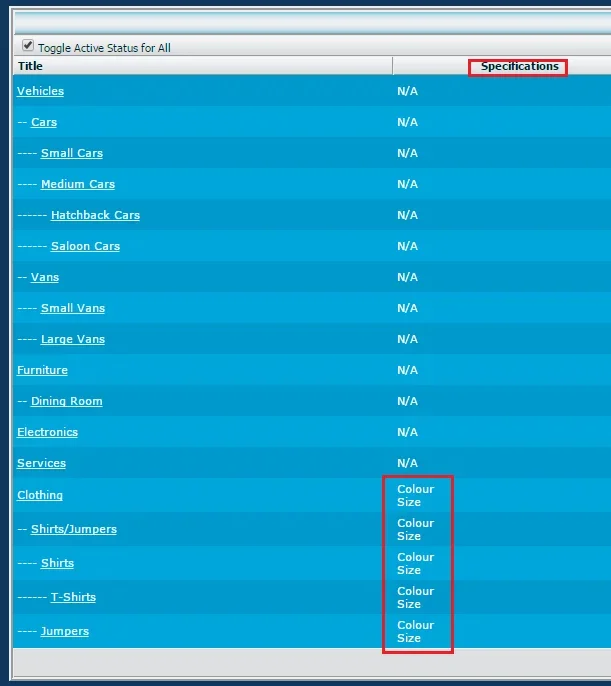Screen dimensions: 611x686
Task: Open the Medium Cars link
Action: click(x=78, y=184)
